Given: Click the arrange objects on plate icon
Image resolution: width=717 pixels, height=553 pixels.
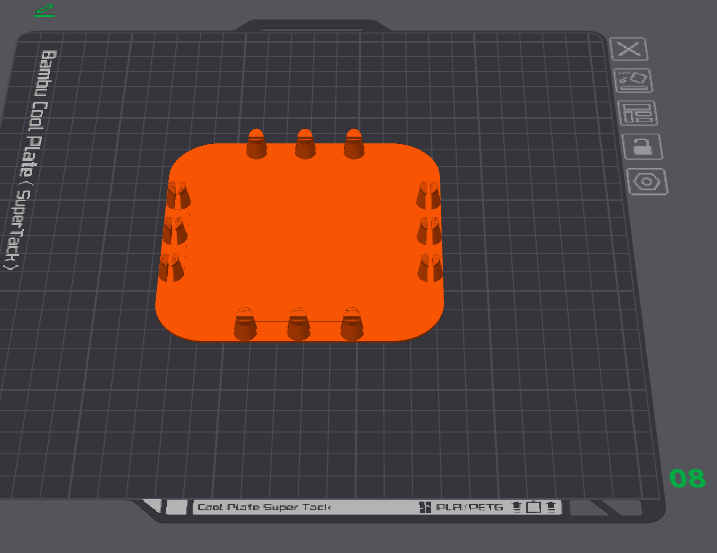Looking at the screenshot, I should (637, 113).
